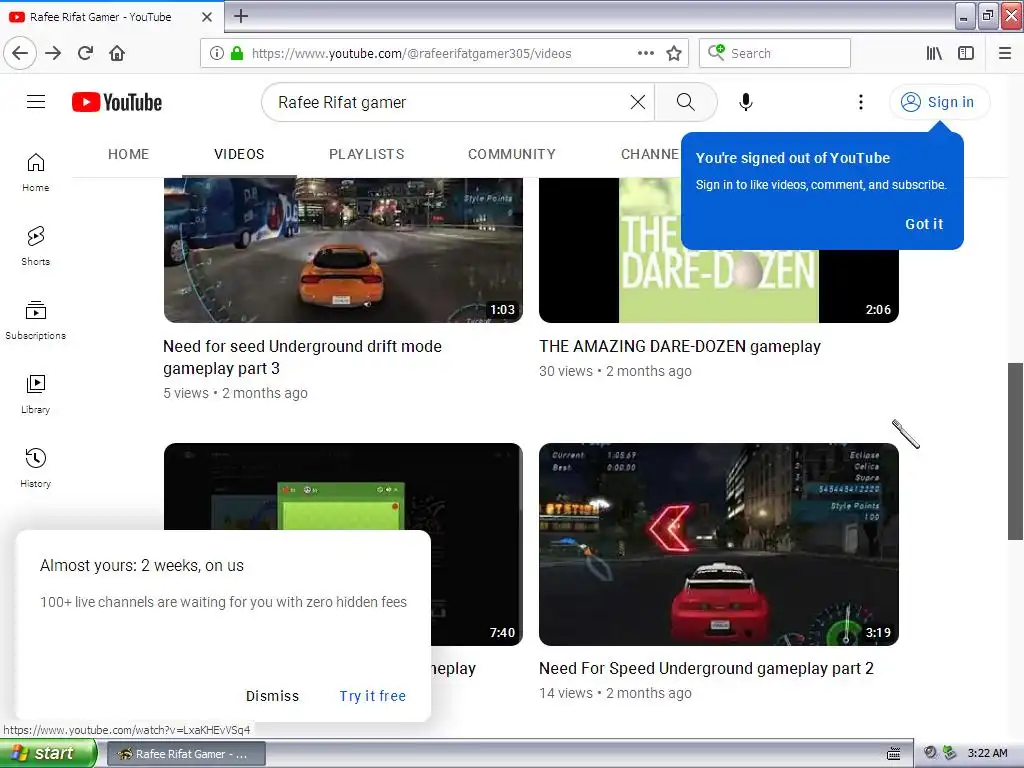Viewport: 1024px width, 768px height.
Task: Go forward with the browser forward arrow
Action: point(53,53)
